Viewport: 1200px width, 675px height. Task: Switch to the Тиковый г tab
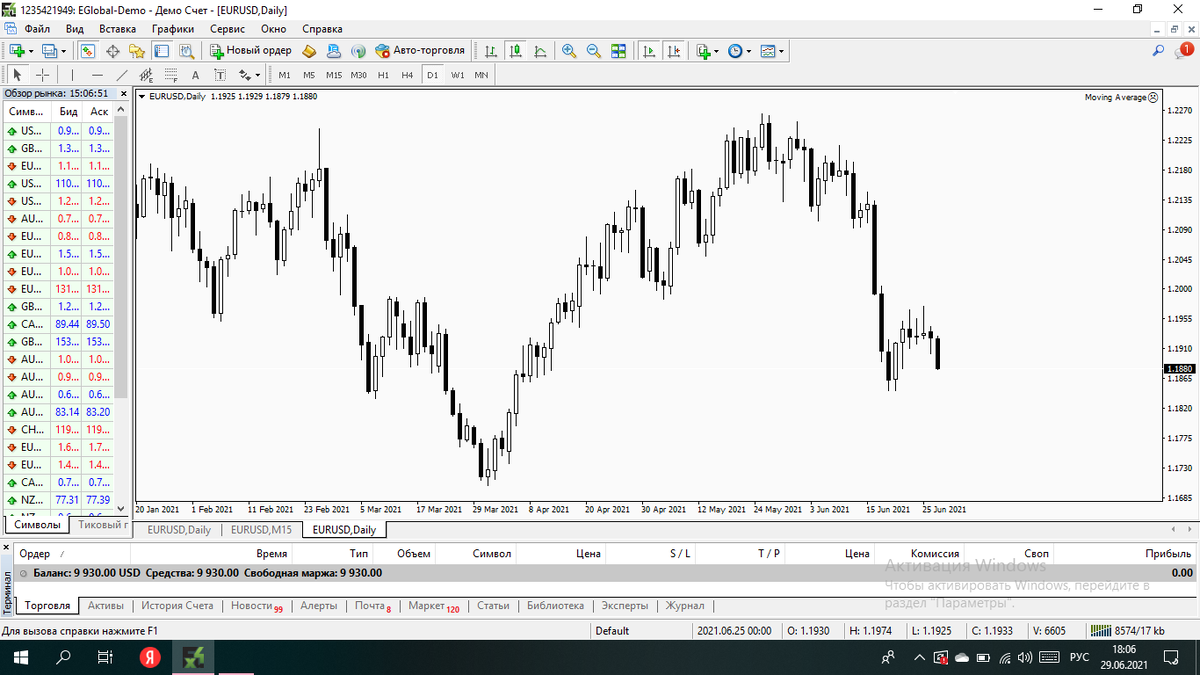tap(103, 524)
